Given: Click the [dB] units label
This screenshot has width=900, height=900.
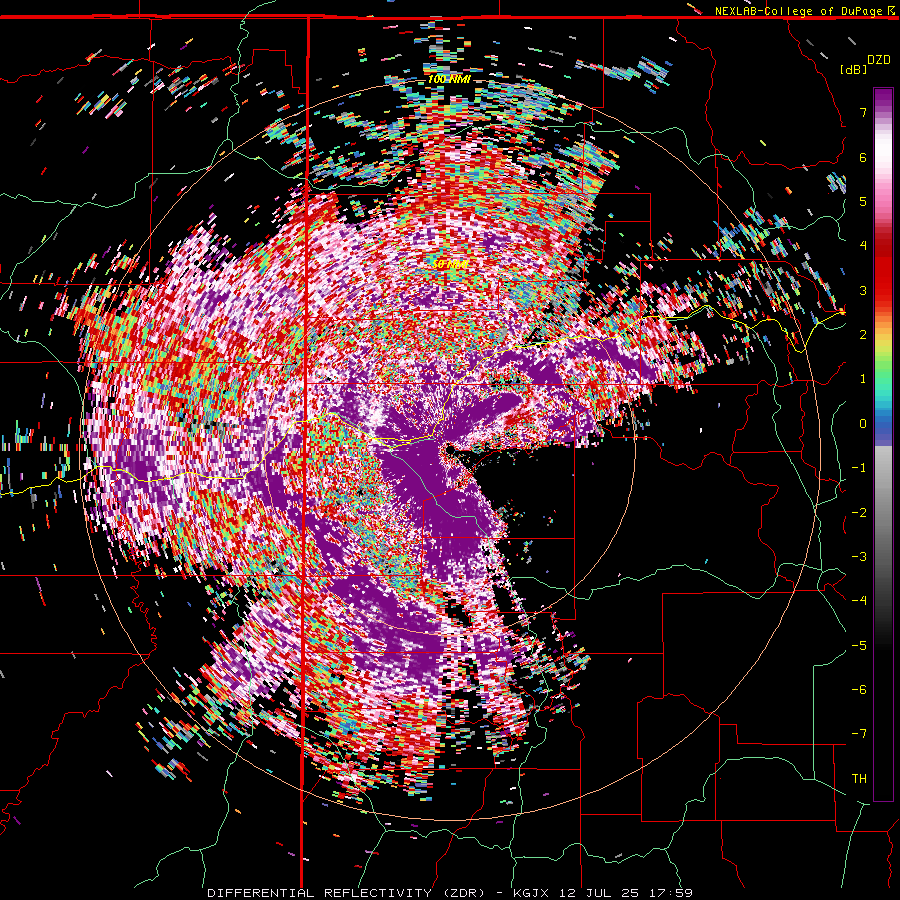Looking at the screenshot, I should 853,69.
